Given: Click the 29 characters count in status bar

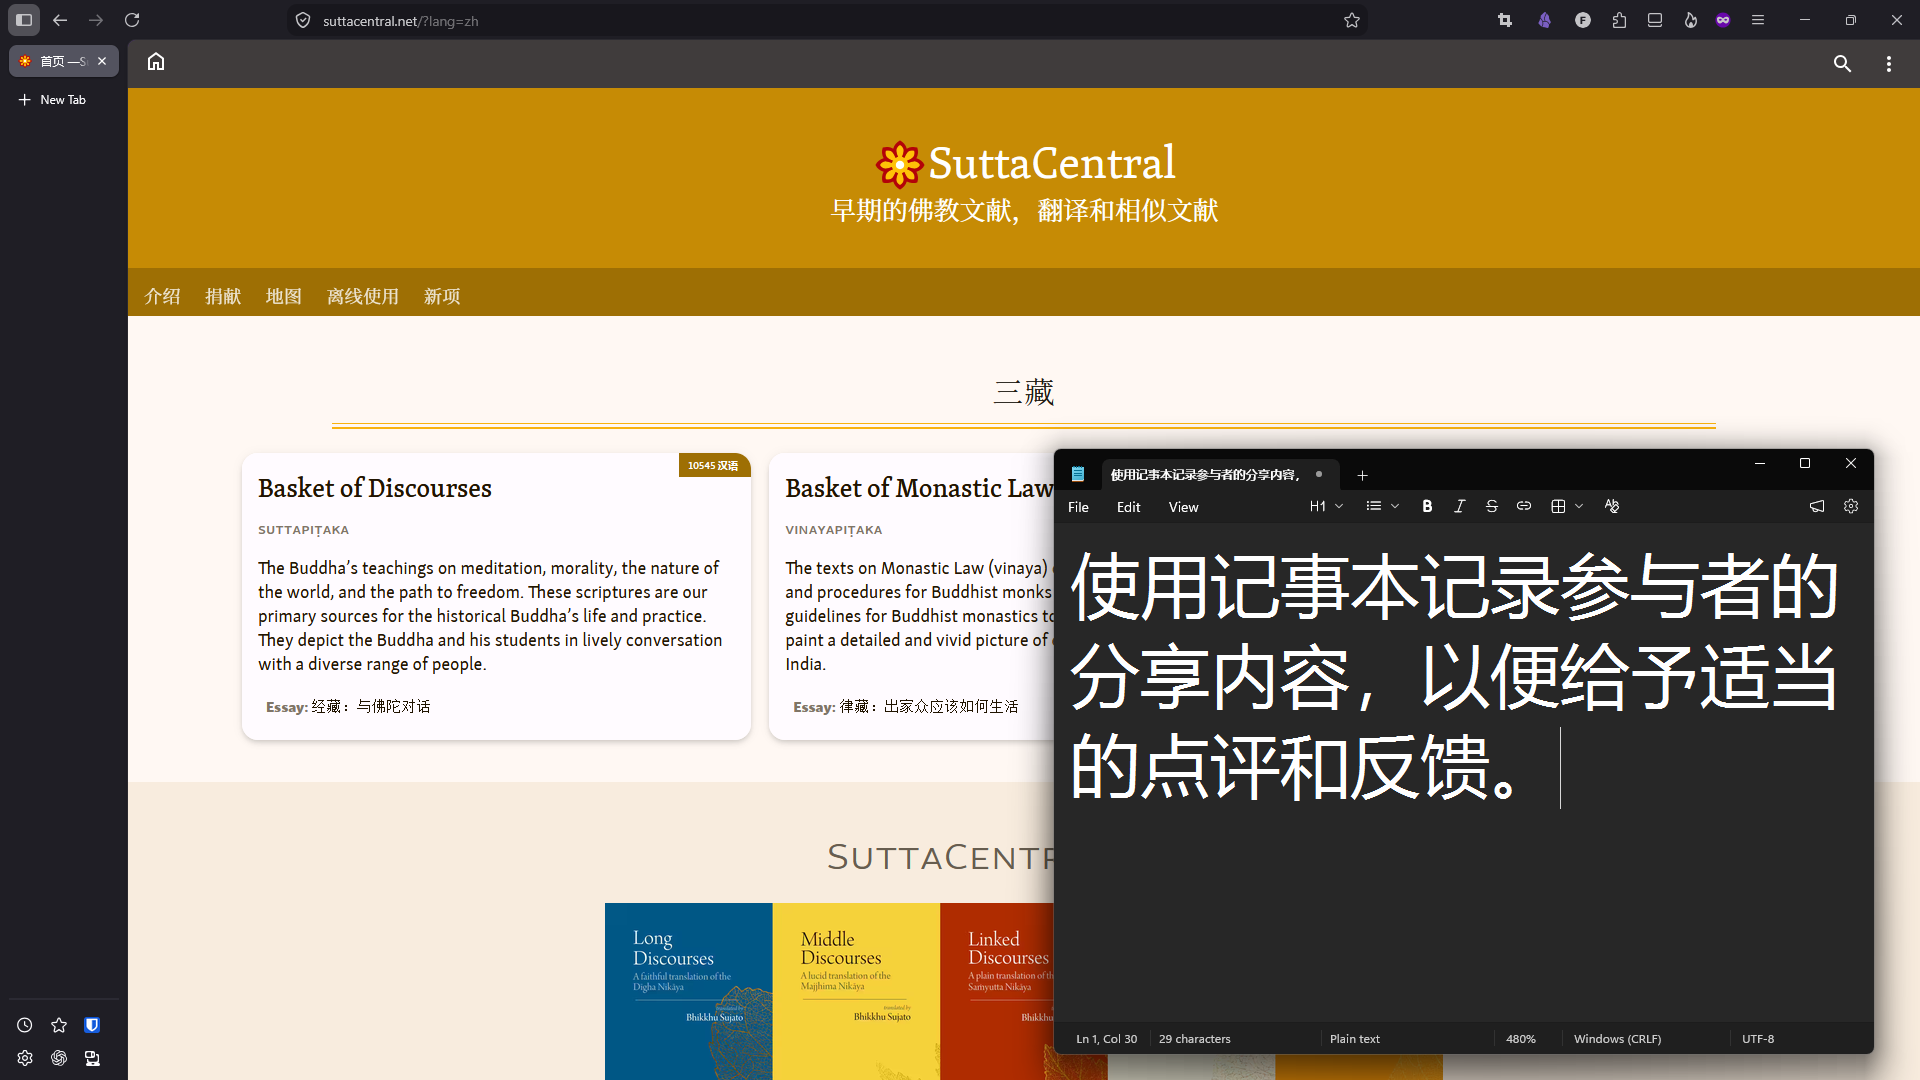Looking at the screenshot, I should [1194, 1039].
